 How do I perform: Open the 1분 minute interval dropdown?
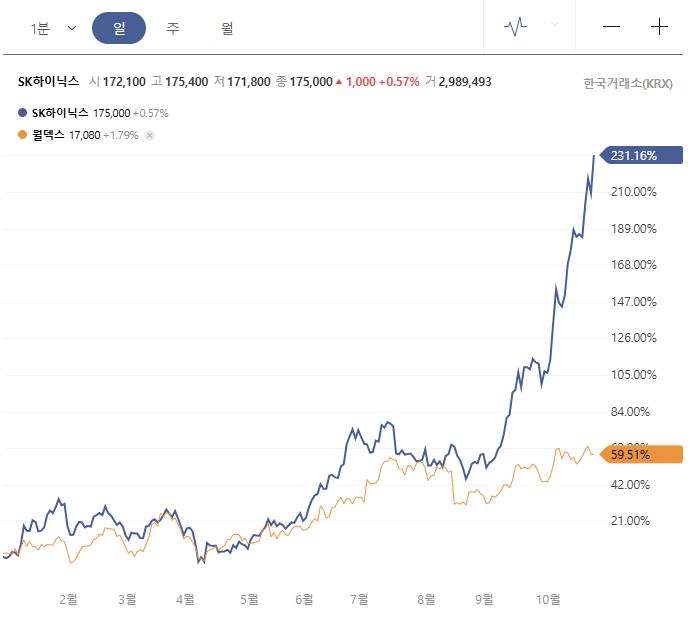click(53, 28)
